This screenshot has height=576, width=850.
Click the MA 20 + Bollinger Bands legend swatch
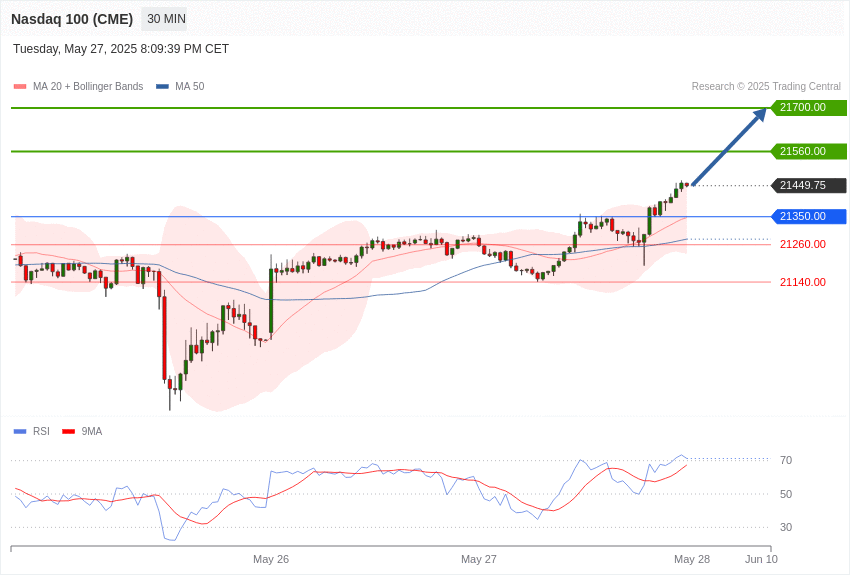click(x=20, y=87)
